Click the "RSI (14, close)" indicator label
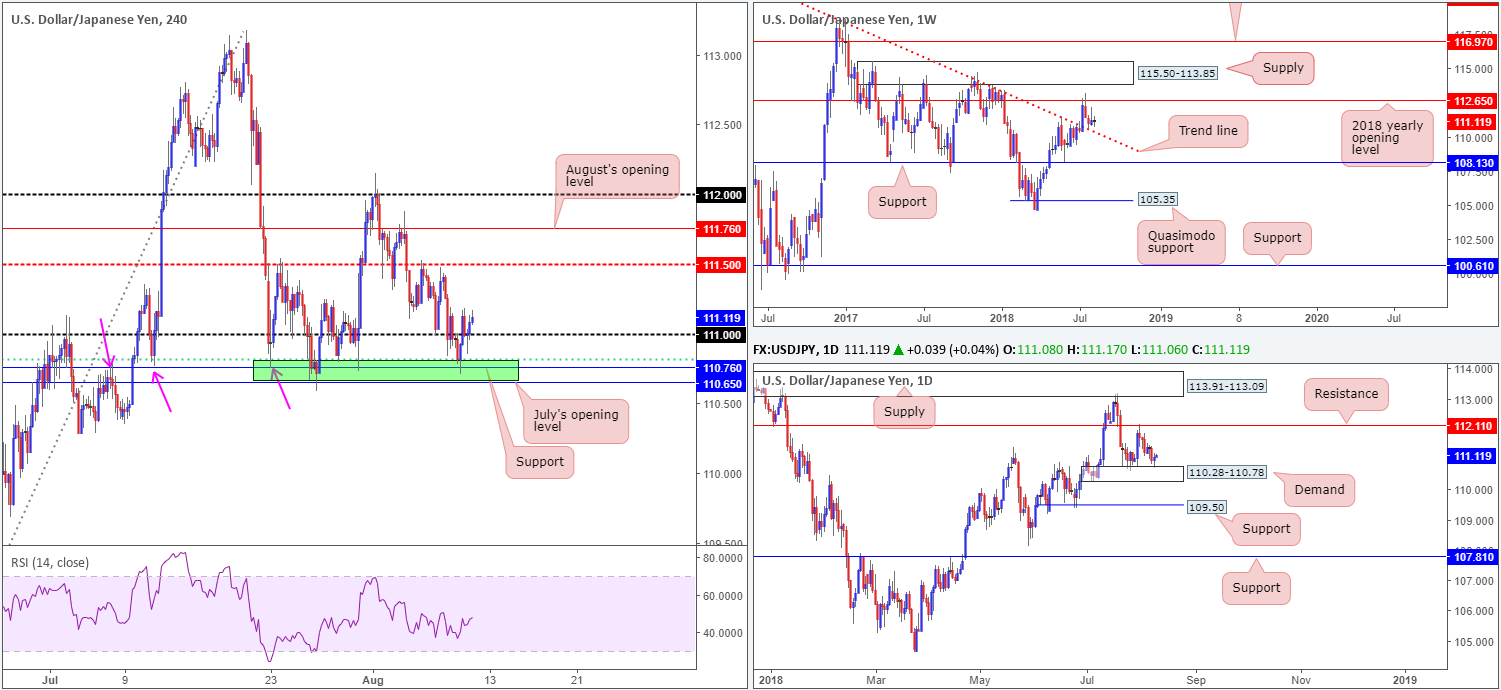This screenshot has width=1501, height=690. point(49,563)
